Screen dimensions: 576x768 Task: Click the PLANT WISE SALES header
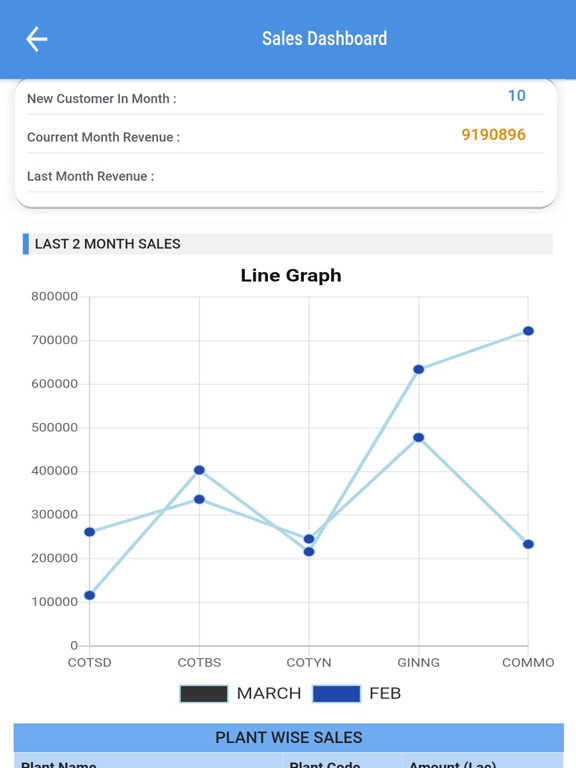click(x=288, y=738)
